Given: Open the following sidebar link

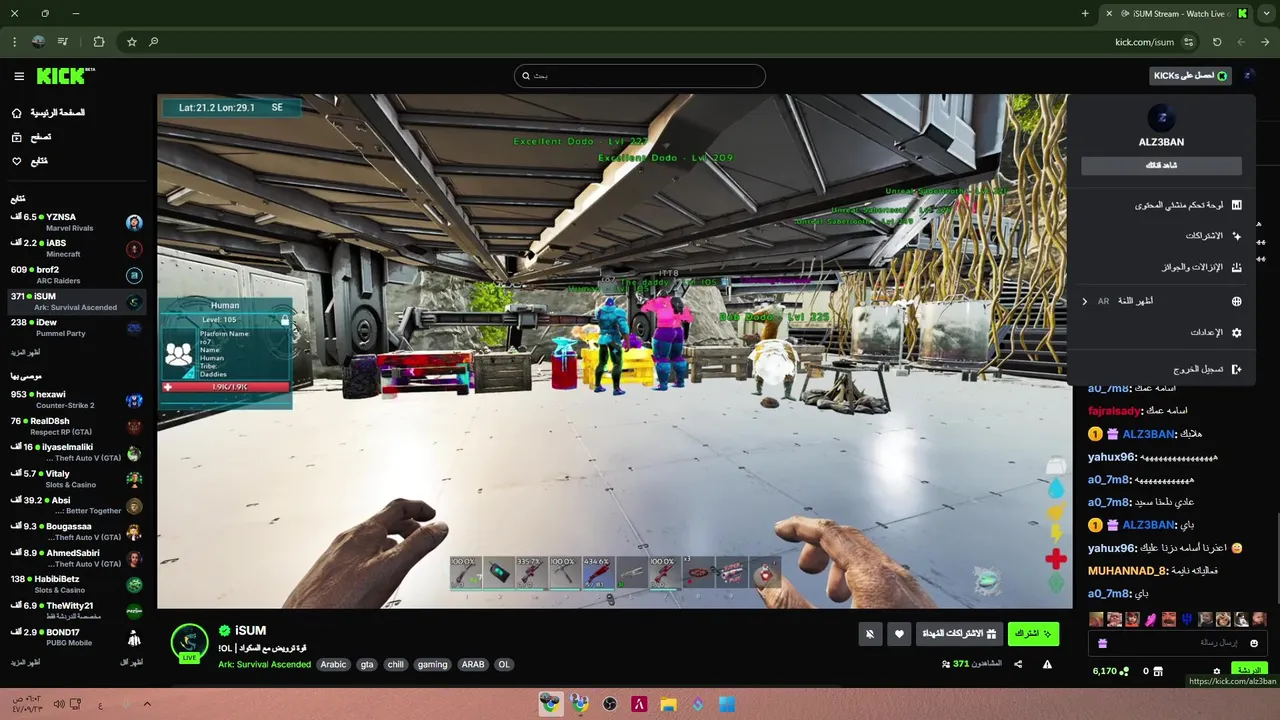Looking at the screenshot, I should click(29, 161).
